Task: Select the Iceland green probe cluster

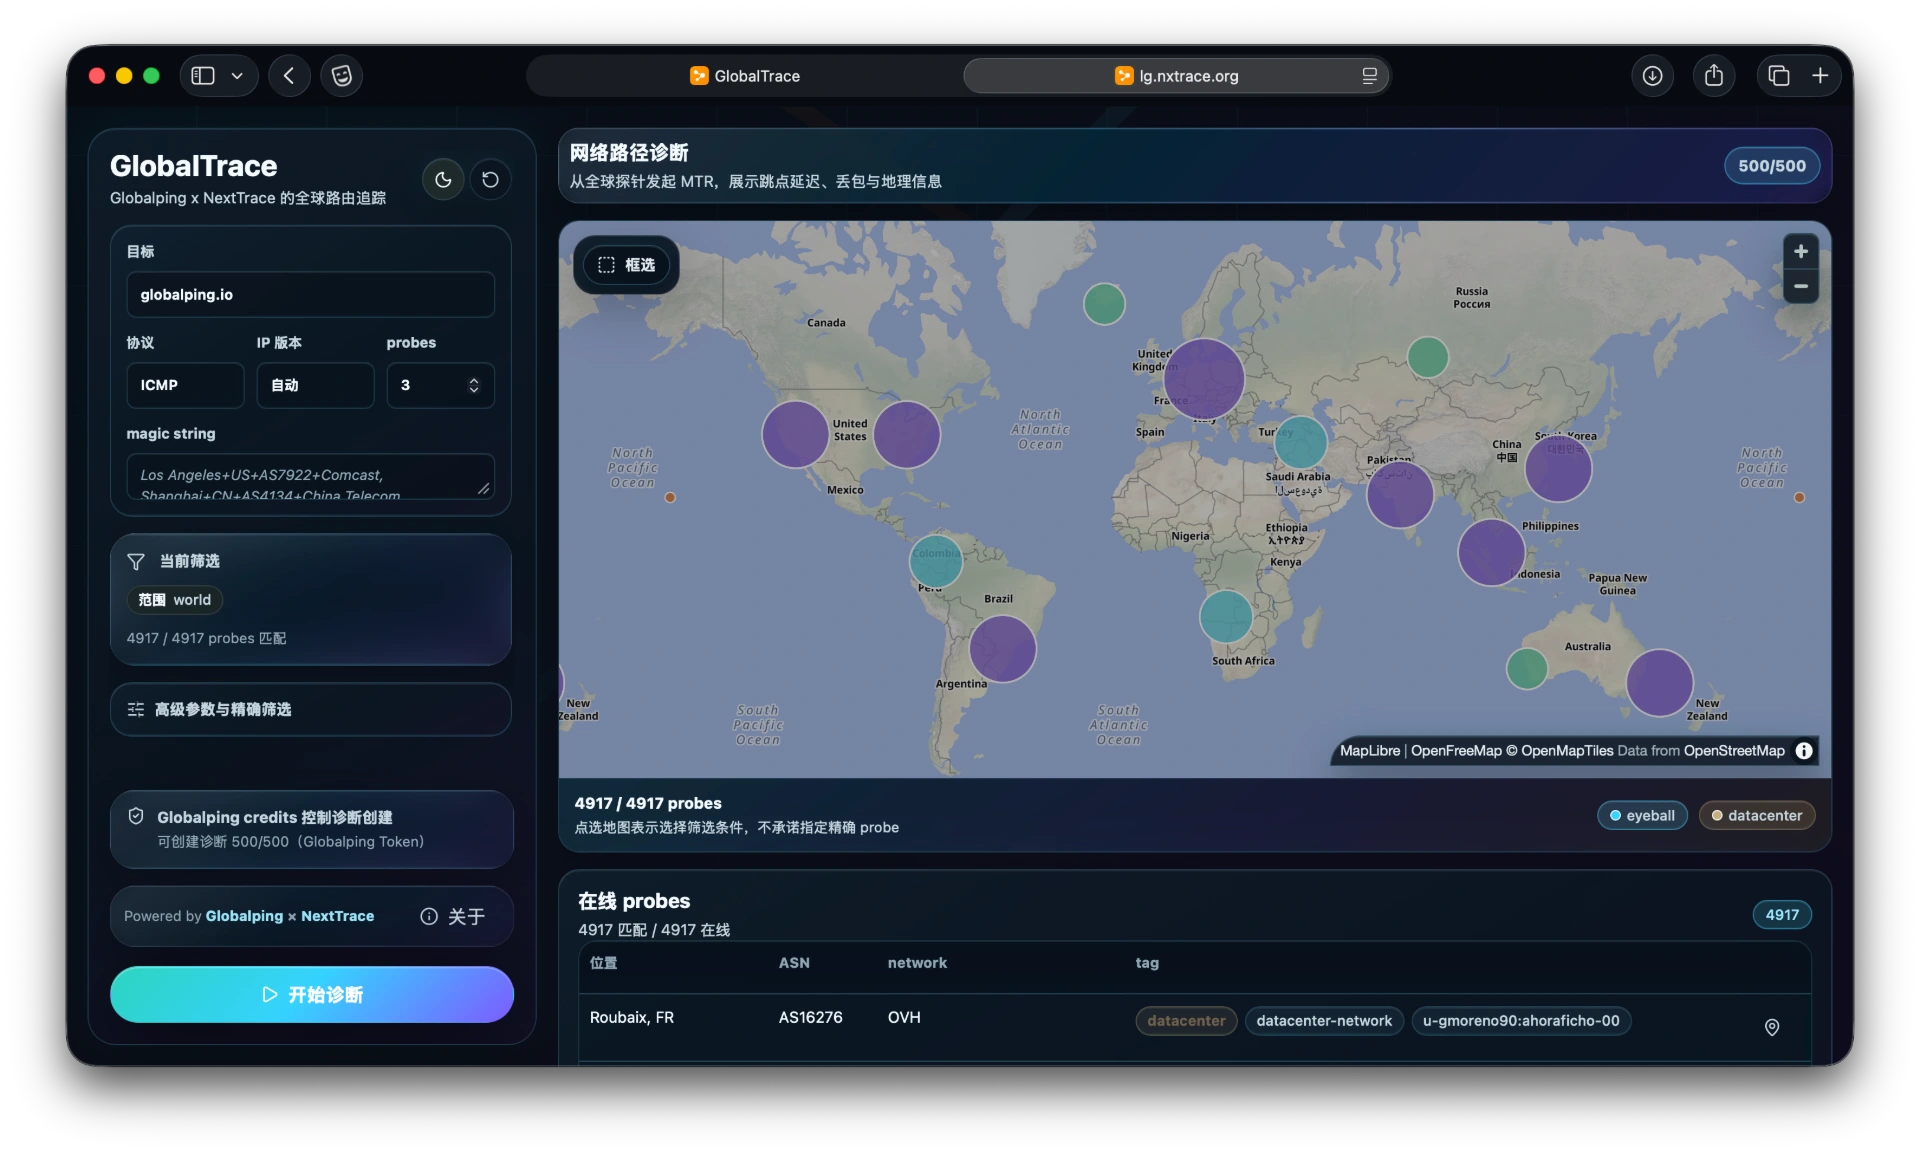Action: [1104, 304]
